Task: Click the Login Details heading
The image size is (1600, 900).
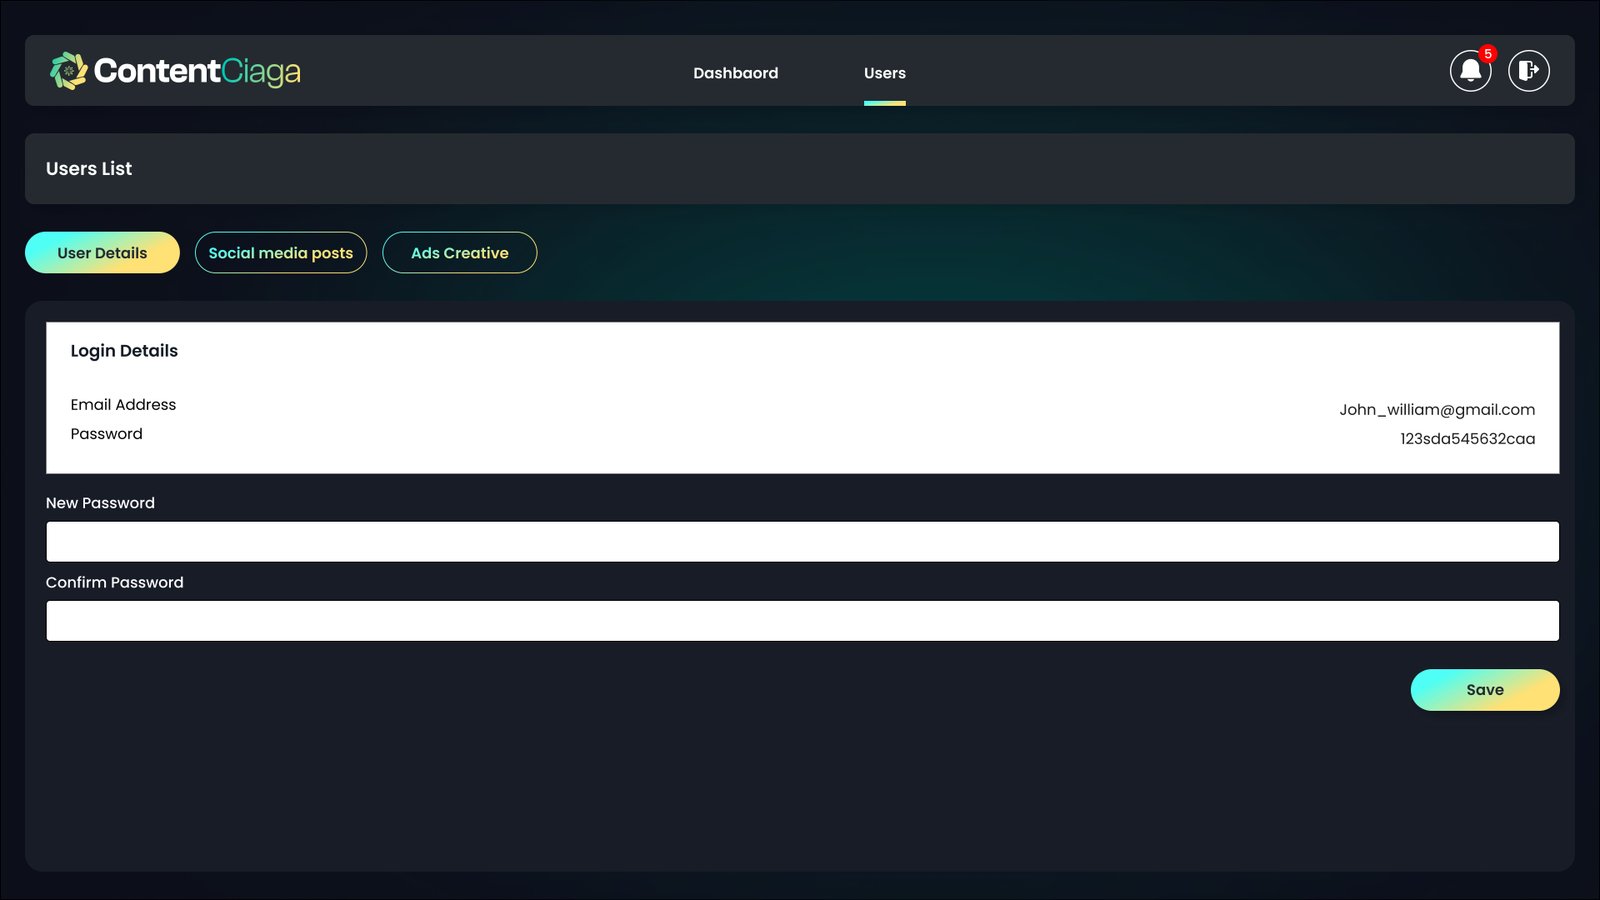Action: point(124,351)
